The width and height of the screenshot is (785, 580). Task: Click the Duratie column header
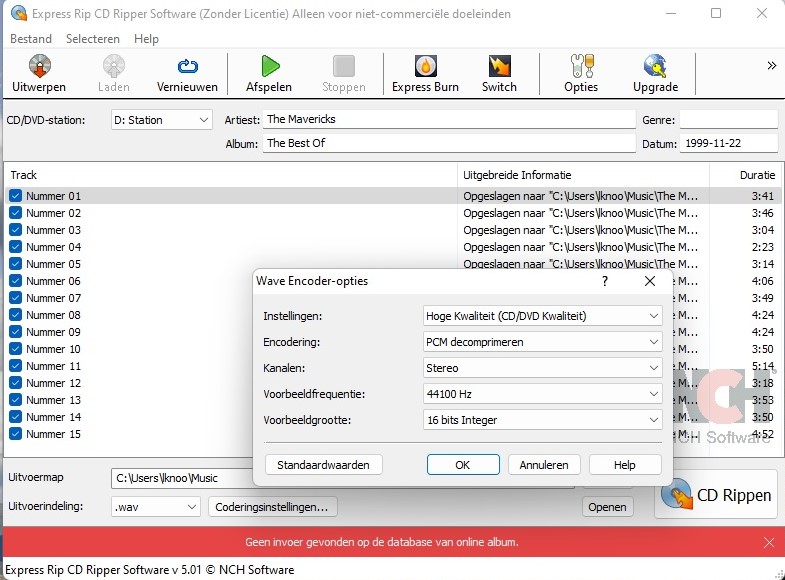[745, 175]
